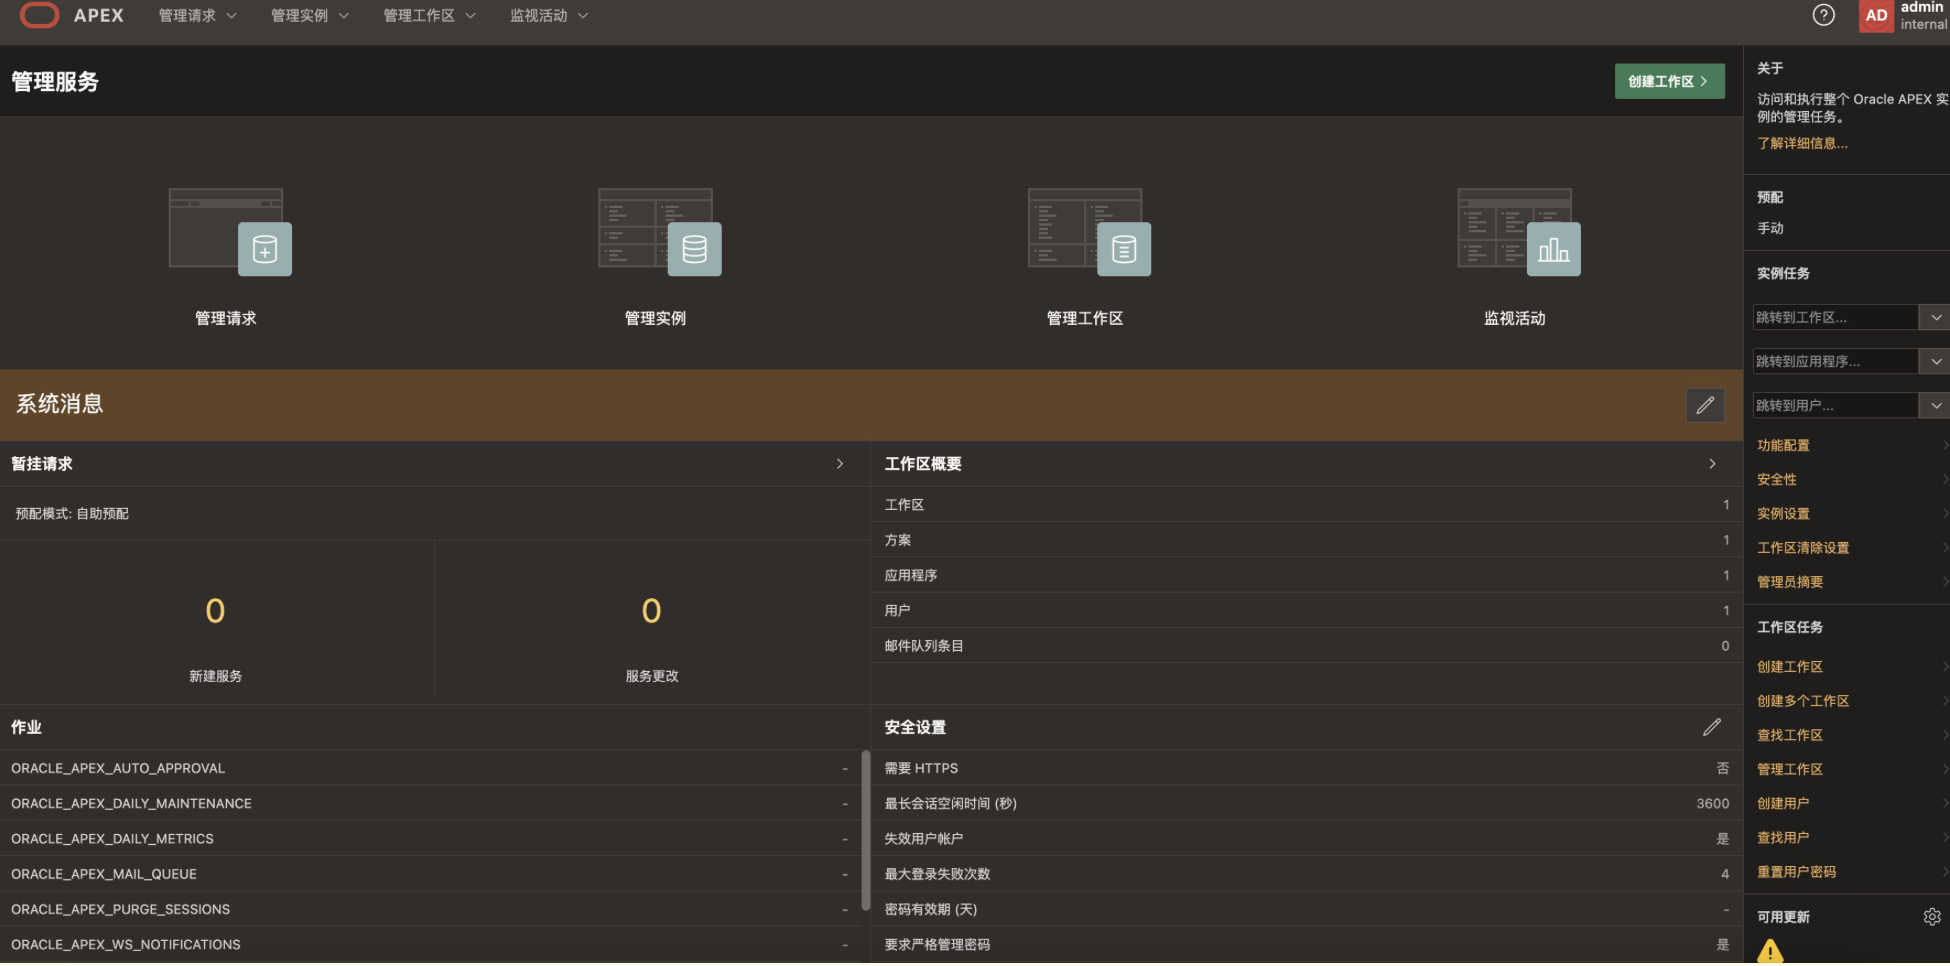Screen dimensions: 1950x966
Task: Select ORACLE_APEX_AUTO_APPROVAL job row
Action: (x=430, y=768)
